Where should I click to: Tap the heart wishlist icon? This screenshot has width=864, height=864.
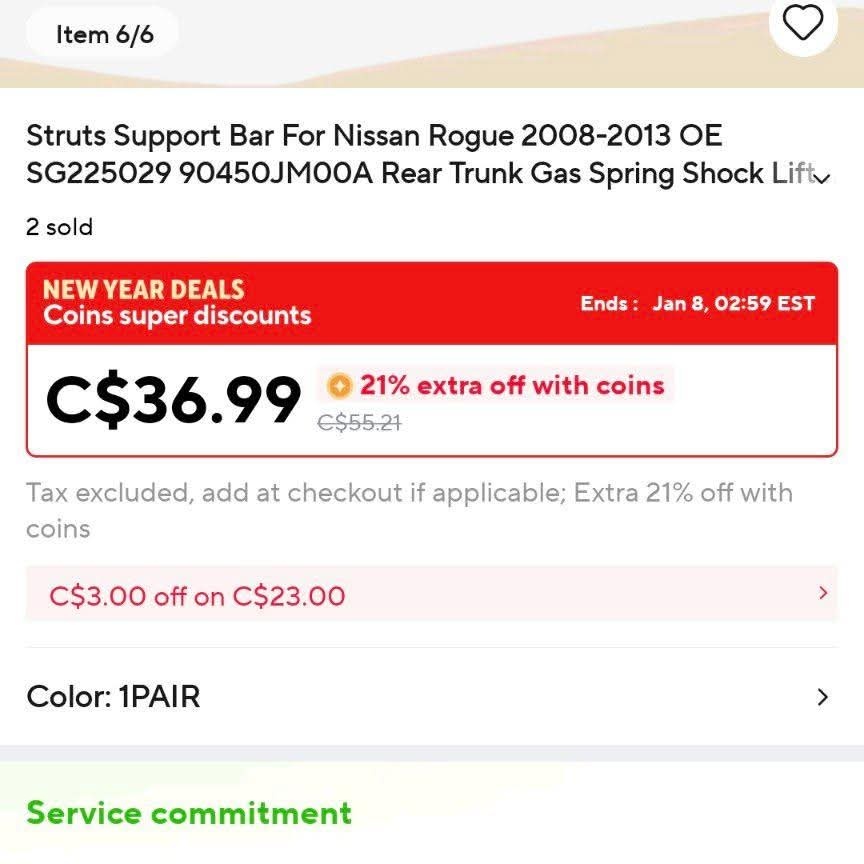coord(803,22)
